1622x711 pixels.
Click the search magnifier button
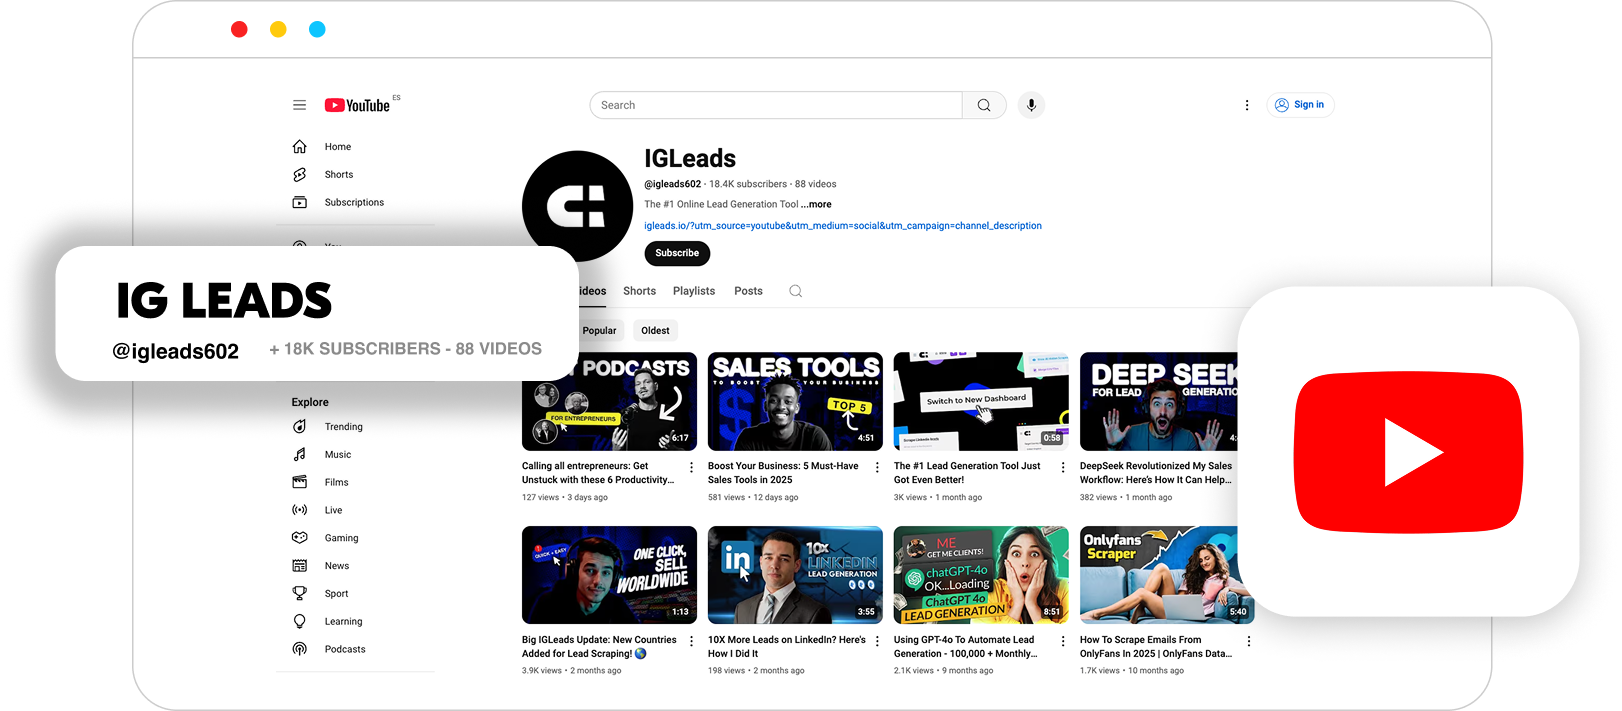pyautogui.click(x=984, y=105)
